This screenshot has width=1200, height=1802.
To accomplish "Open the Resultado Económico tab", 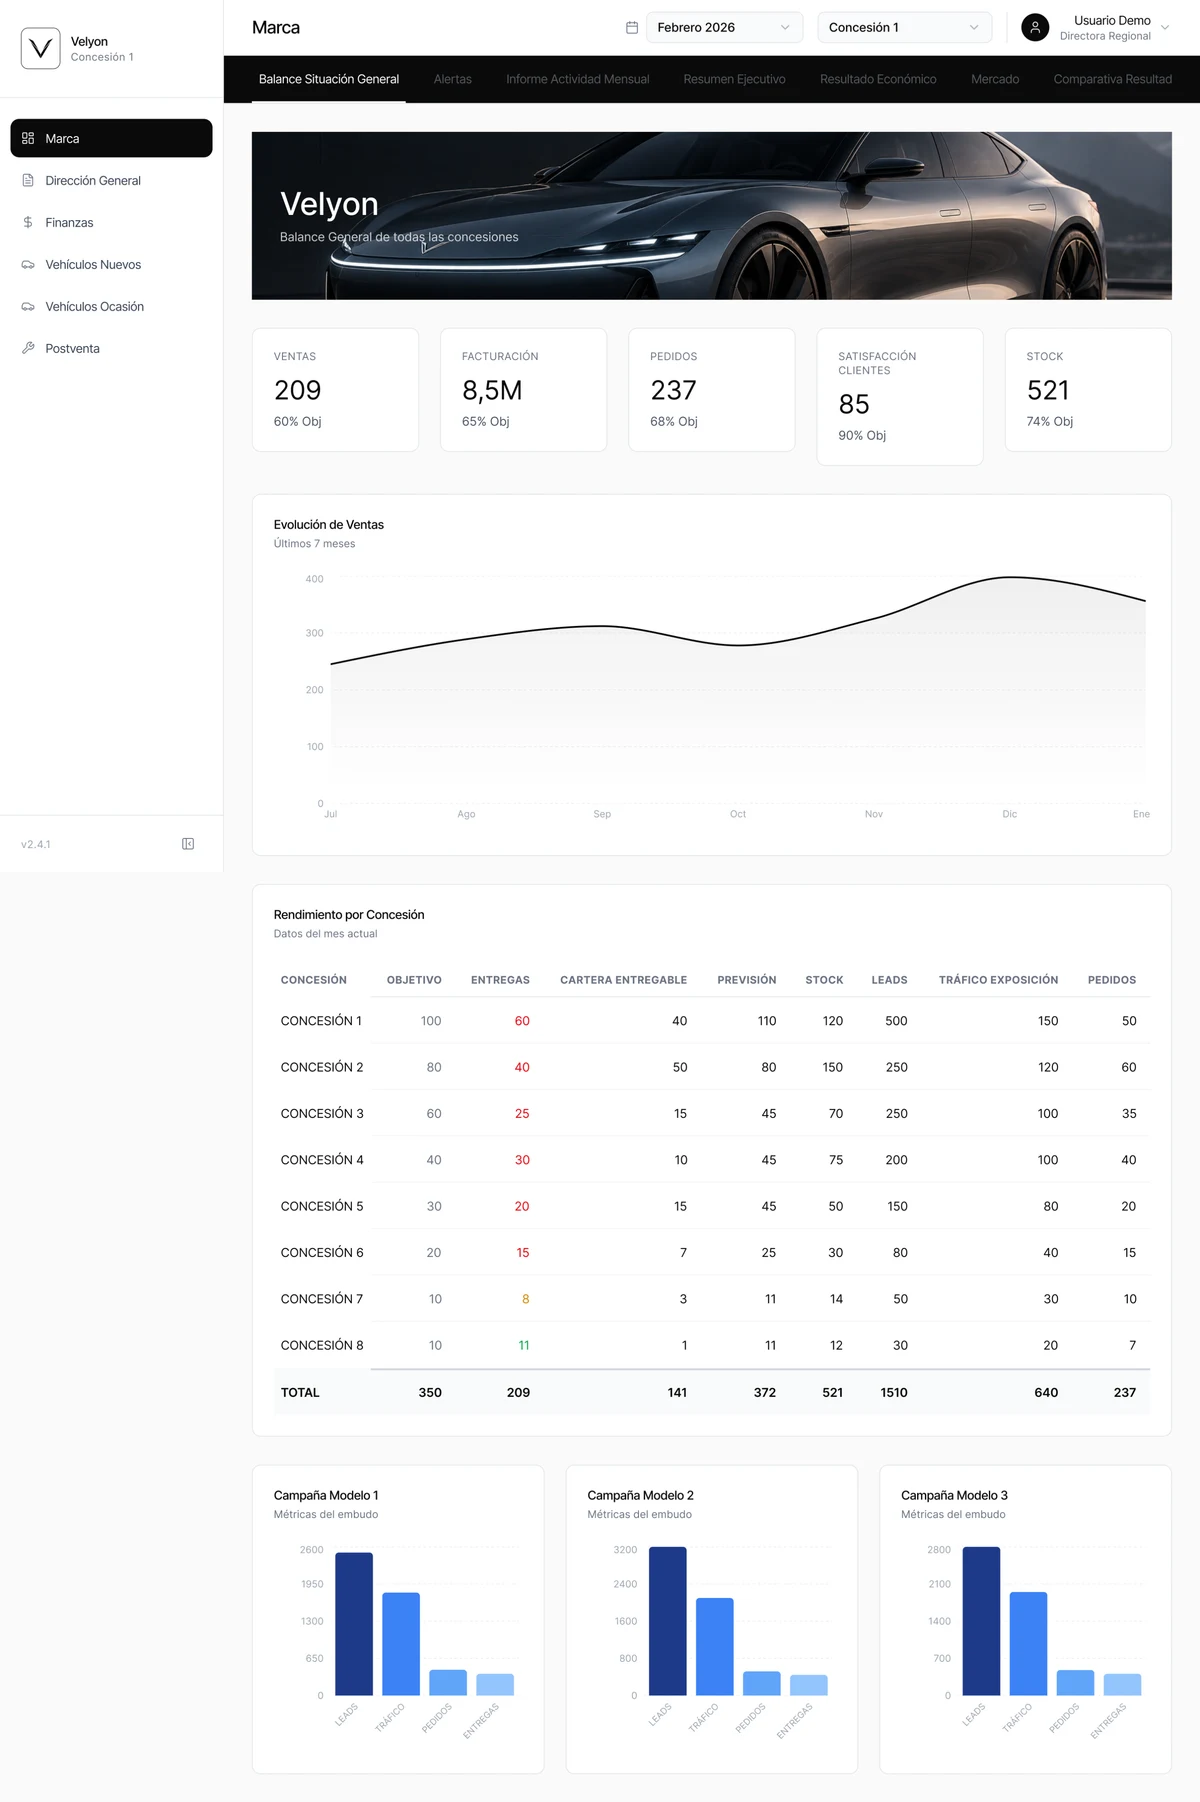I will [878, 79].
